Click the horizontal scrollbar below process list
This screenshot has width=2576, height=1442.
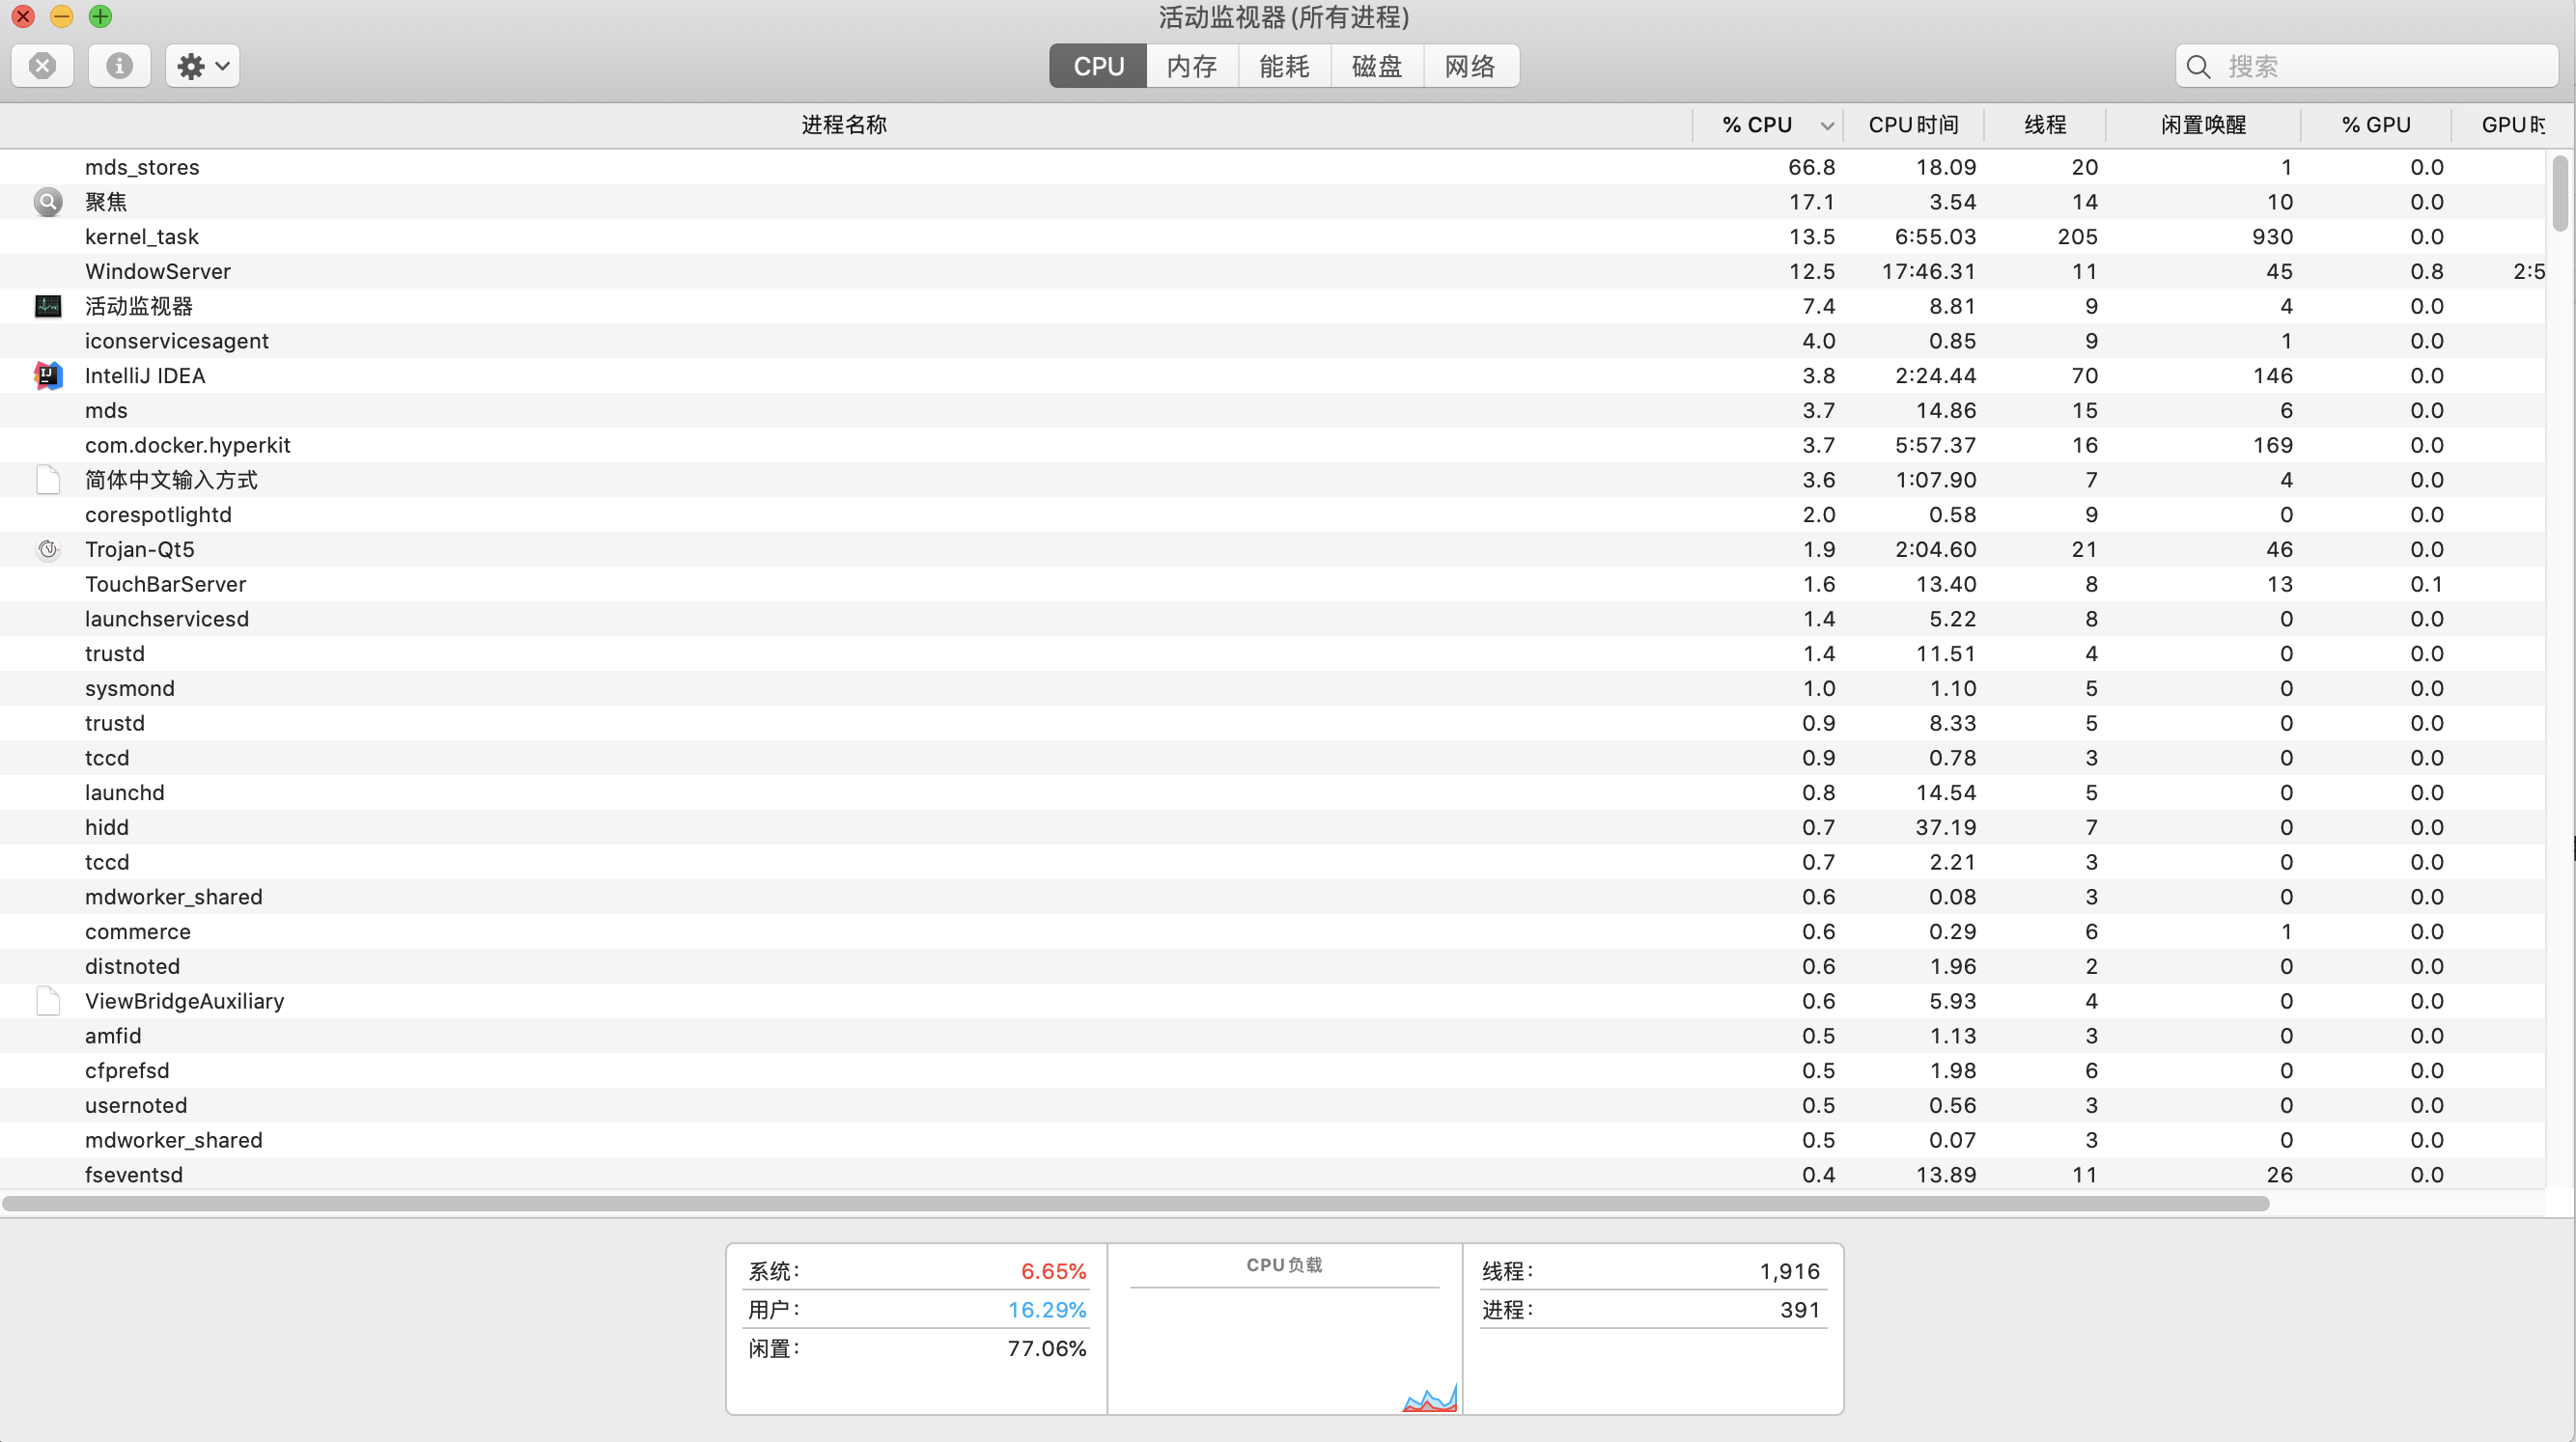tap(1135, 1203)
